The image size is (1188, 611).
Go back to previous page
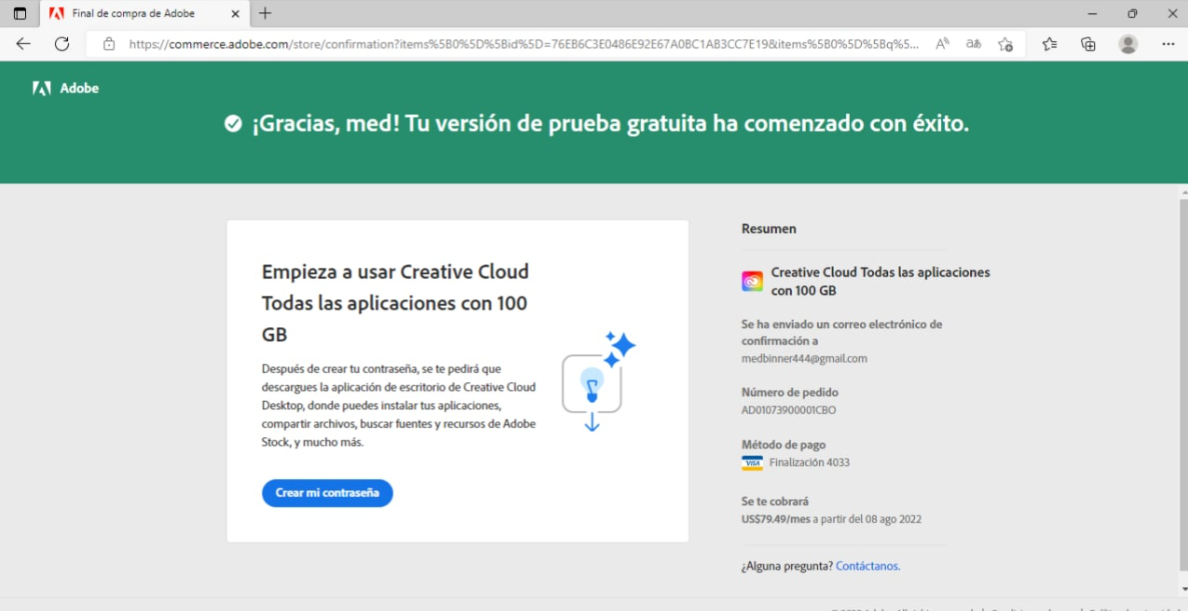[23, 44]
